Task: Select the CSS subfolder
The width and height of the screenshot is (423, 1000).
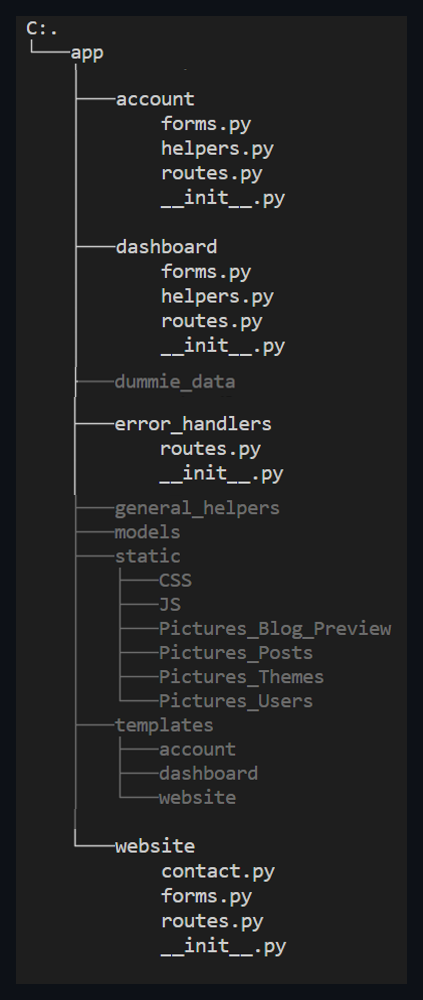Action: click(x=175, y=580)
